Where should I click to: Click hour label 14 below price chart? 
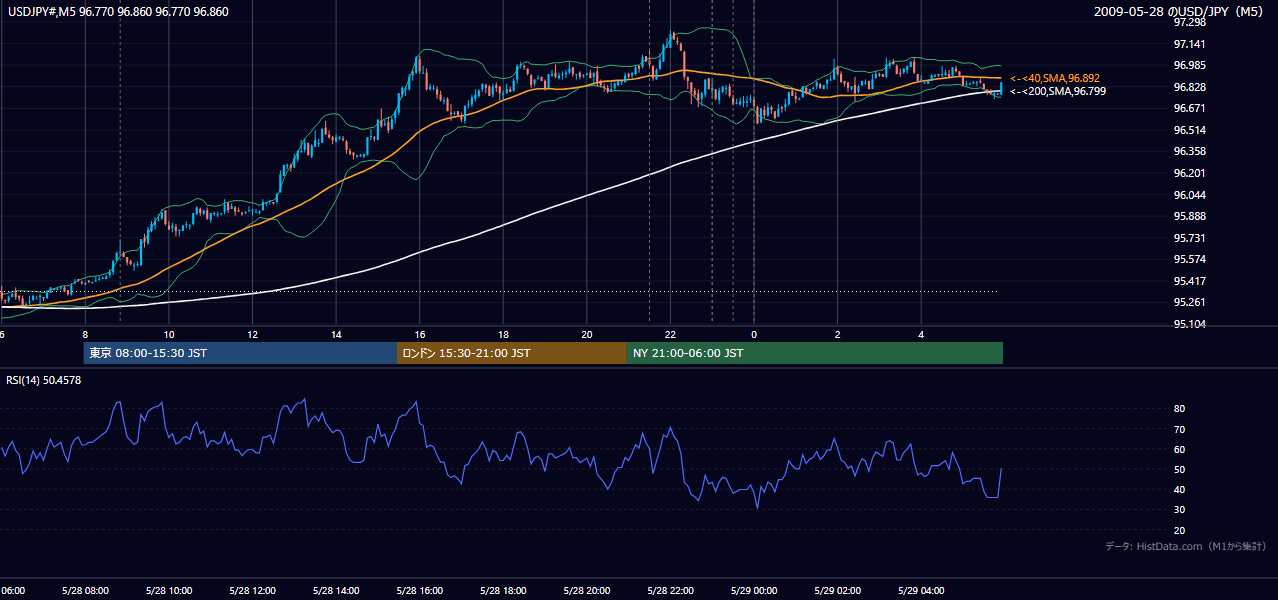click(336, 334)
